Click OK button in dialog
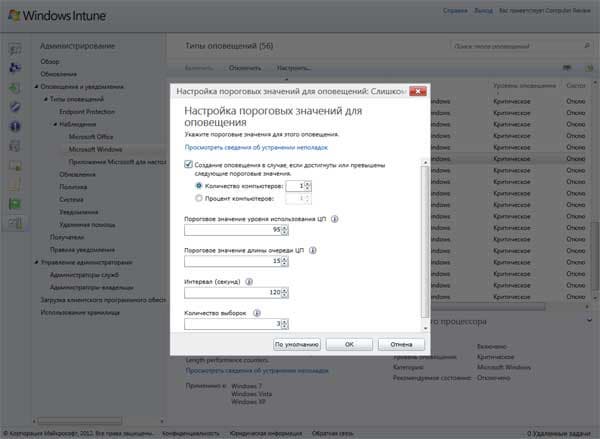The height and width of the screenshot is (439, 600). (x=349, y=344)
